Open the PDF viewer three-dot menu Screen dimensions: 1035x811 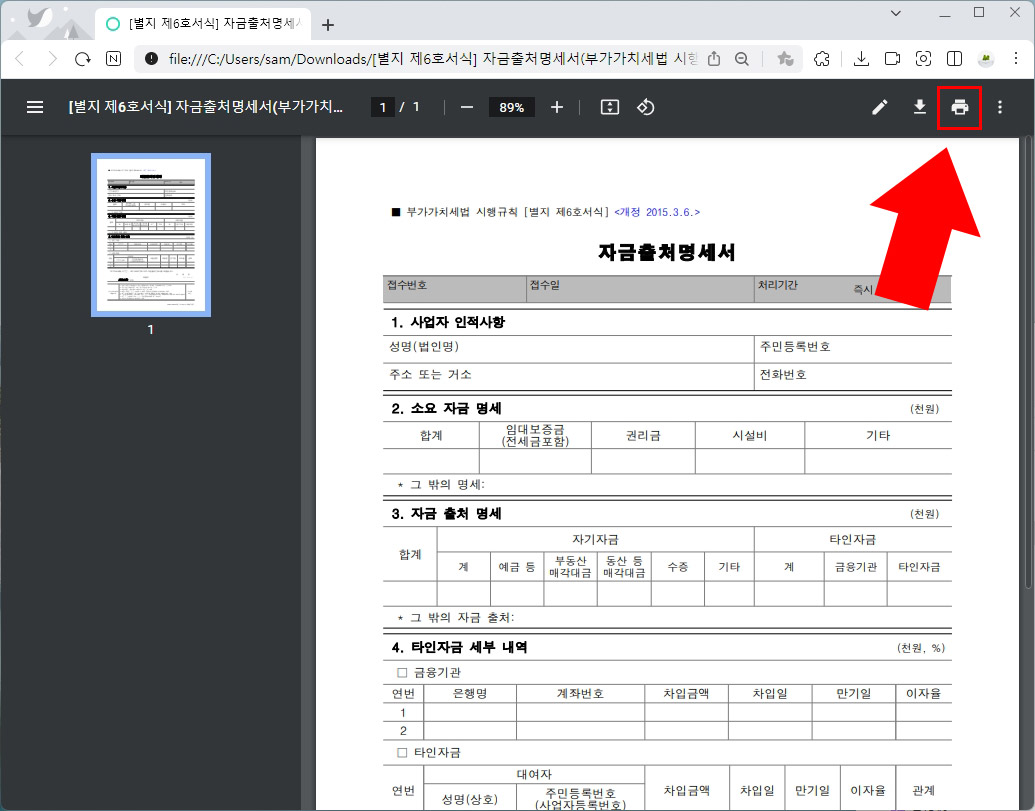tap(999, 107)
